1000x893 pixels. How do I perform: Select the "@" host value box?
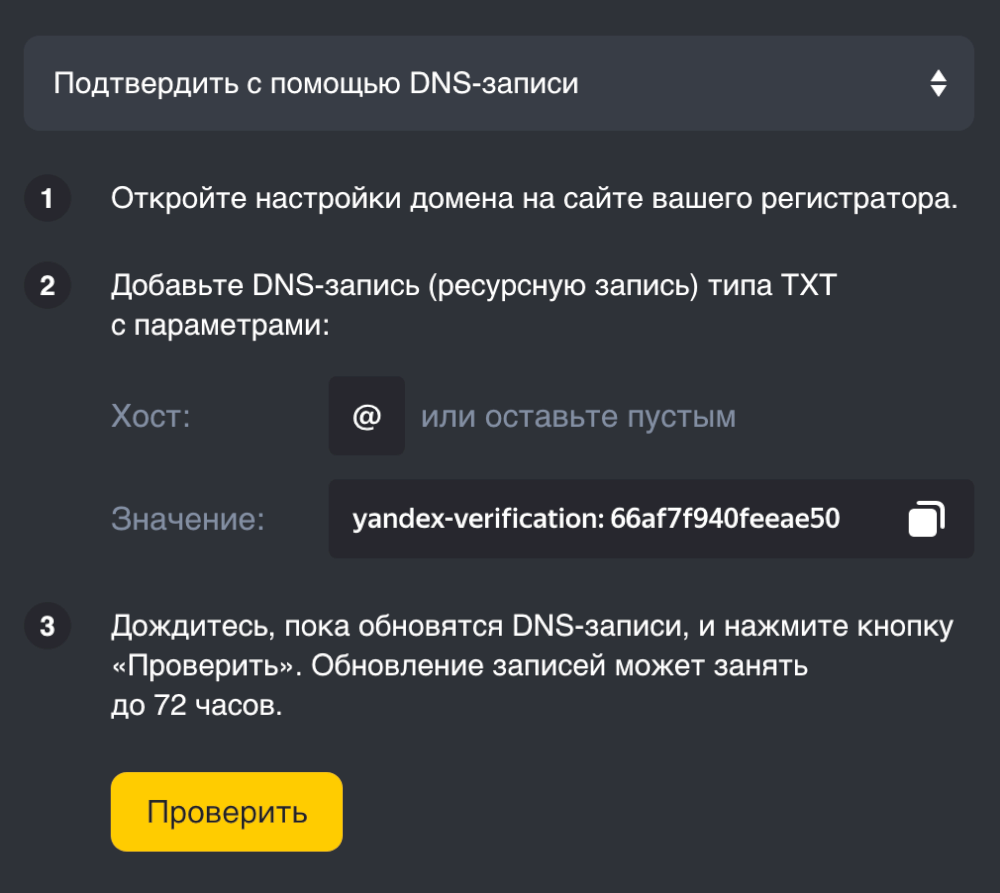(367, 416)
